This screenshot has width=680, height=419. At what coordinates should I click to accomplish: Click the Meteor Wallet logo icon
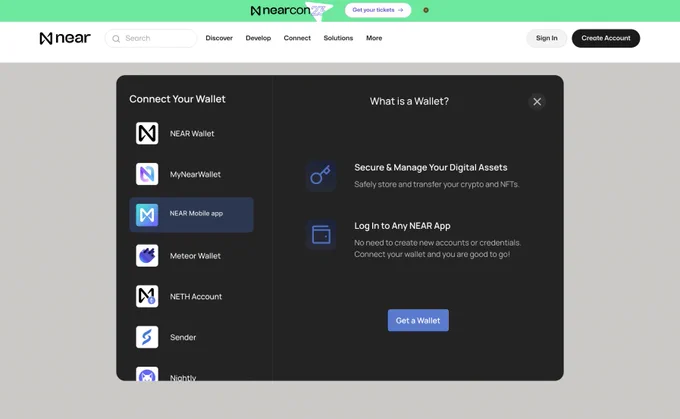click(x=147, y=255)
